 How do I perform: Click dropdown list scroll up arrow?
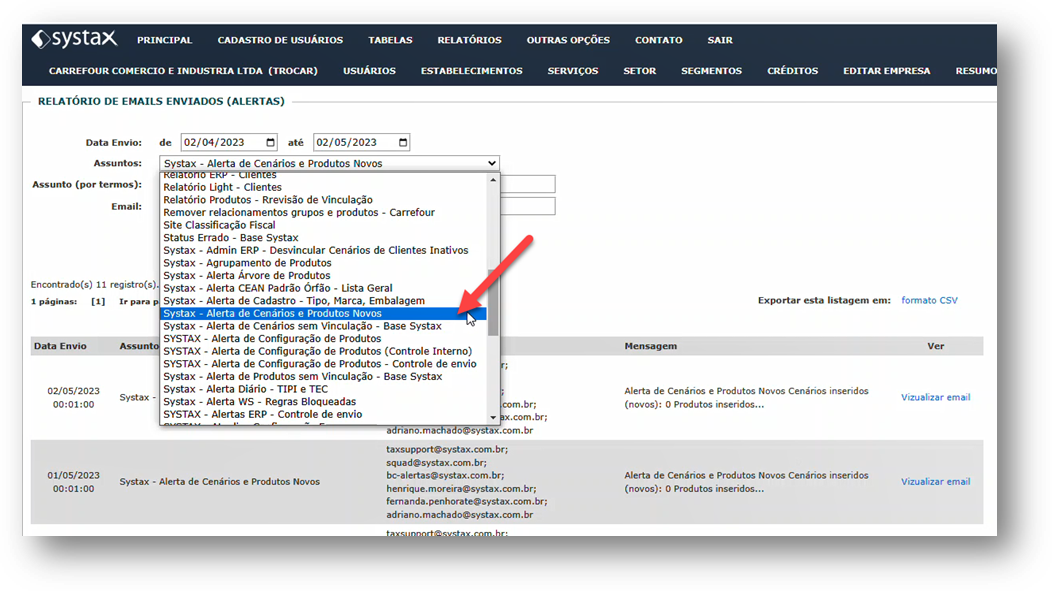pyautogui.click(x=493, y=180)
